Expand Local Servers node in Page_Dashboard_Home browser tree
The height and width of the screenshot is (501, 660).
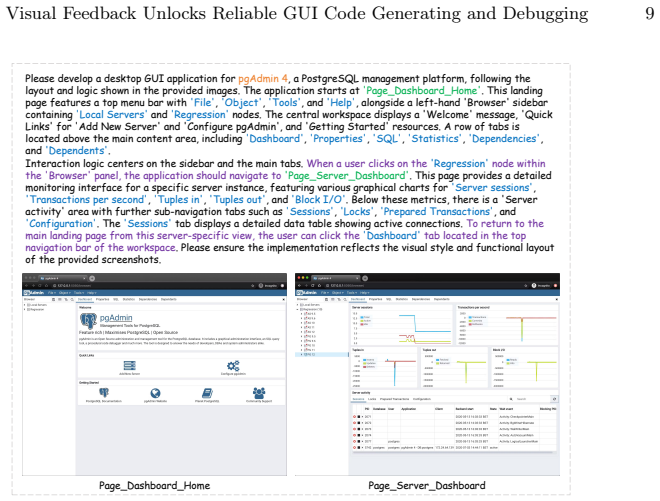(25, 305)
